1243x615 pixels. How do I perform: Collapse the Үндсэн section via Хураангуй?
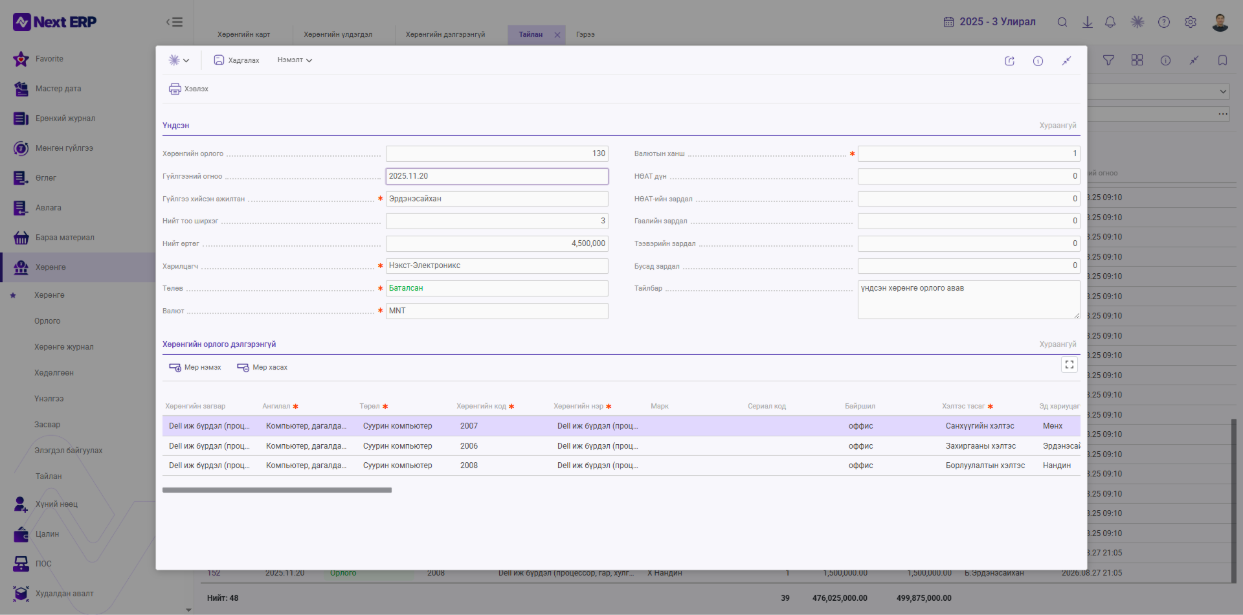1058,125
